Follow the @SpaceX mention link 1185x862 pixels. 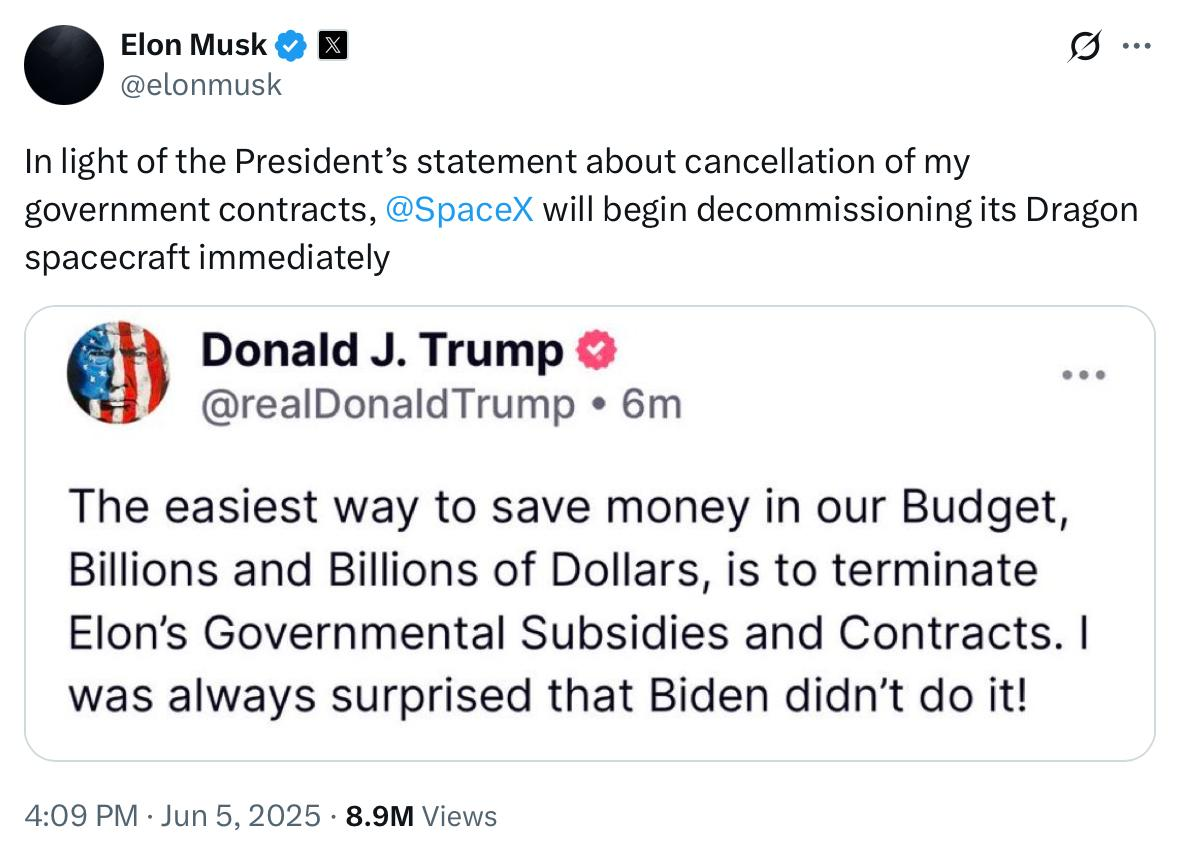point(459,209)
